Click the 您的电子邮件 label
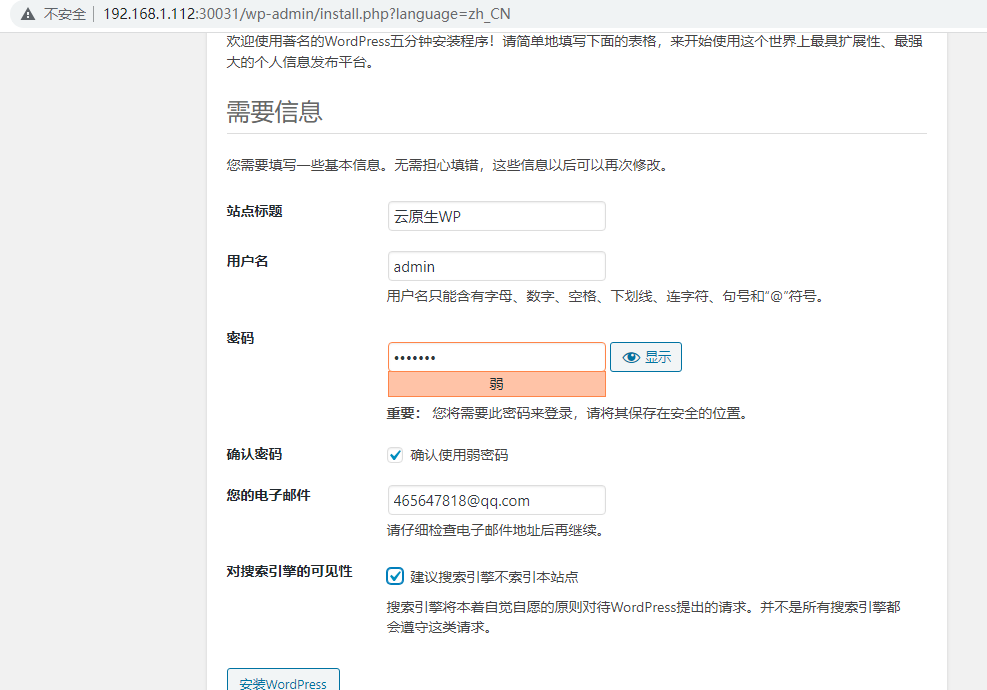 268,495
